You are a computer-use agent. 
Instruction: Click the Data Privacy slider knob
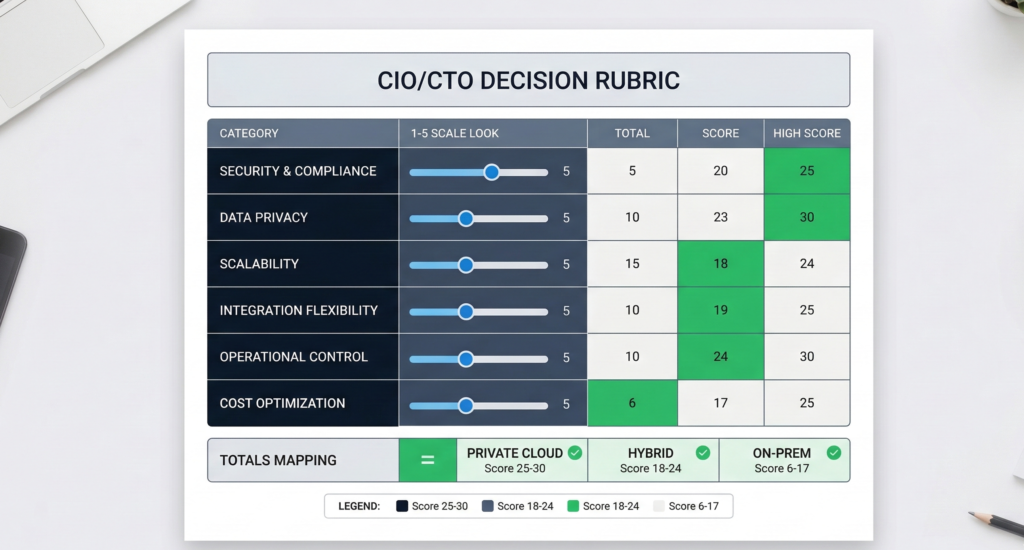pyautogui.click(x=466, y=218)
